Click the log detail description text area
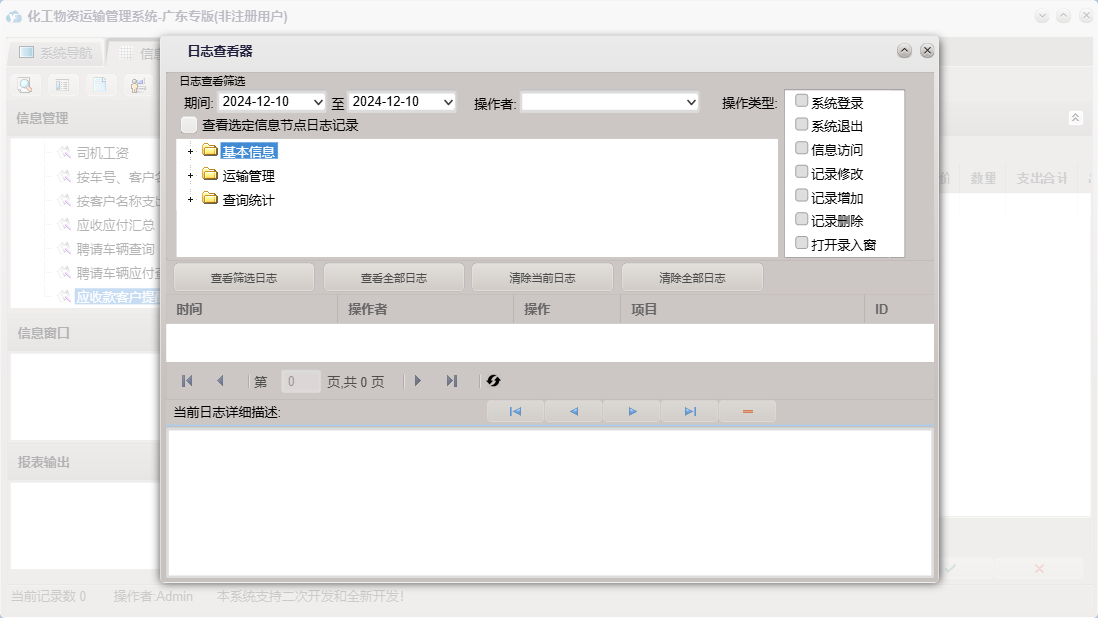The height and width of the screenshot is (618, 1098). point(550,503)
